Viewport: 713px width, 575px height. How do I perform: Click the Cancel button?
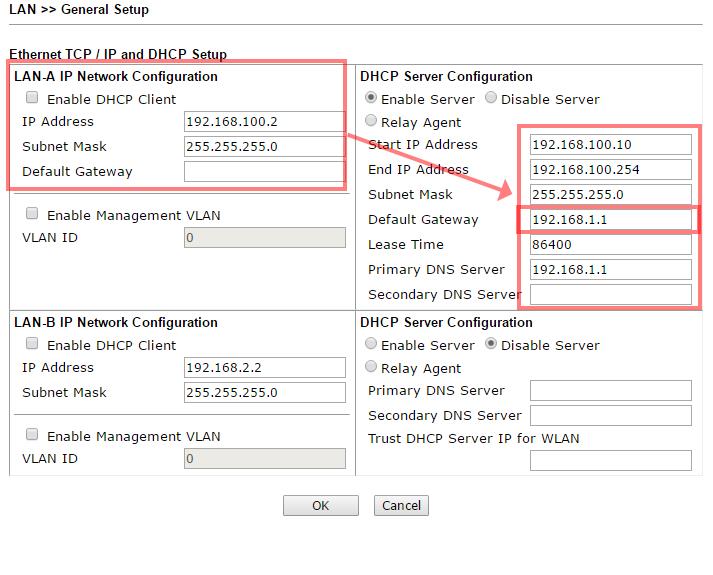401,505
